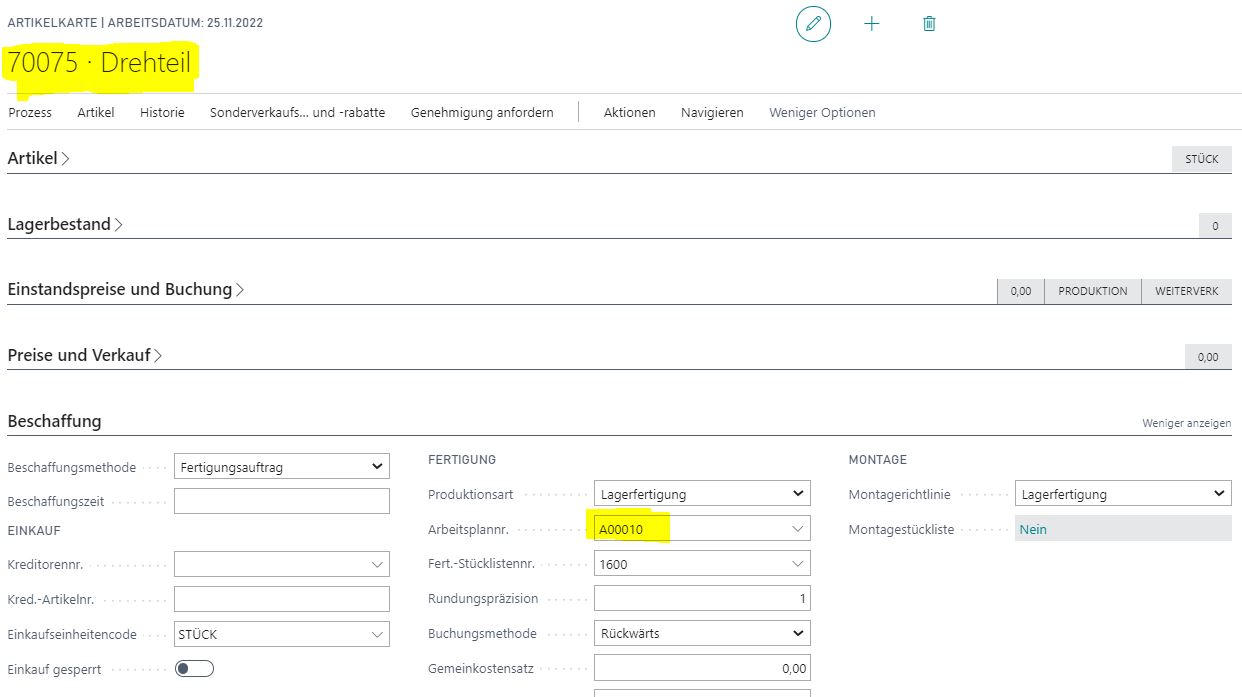The image size is (1242, 697).
Task: Click the PRODUKTION summary value
Action: pyautogui.click(x=1093, y=291)
